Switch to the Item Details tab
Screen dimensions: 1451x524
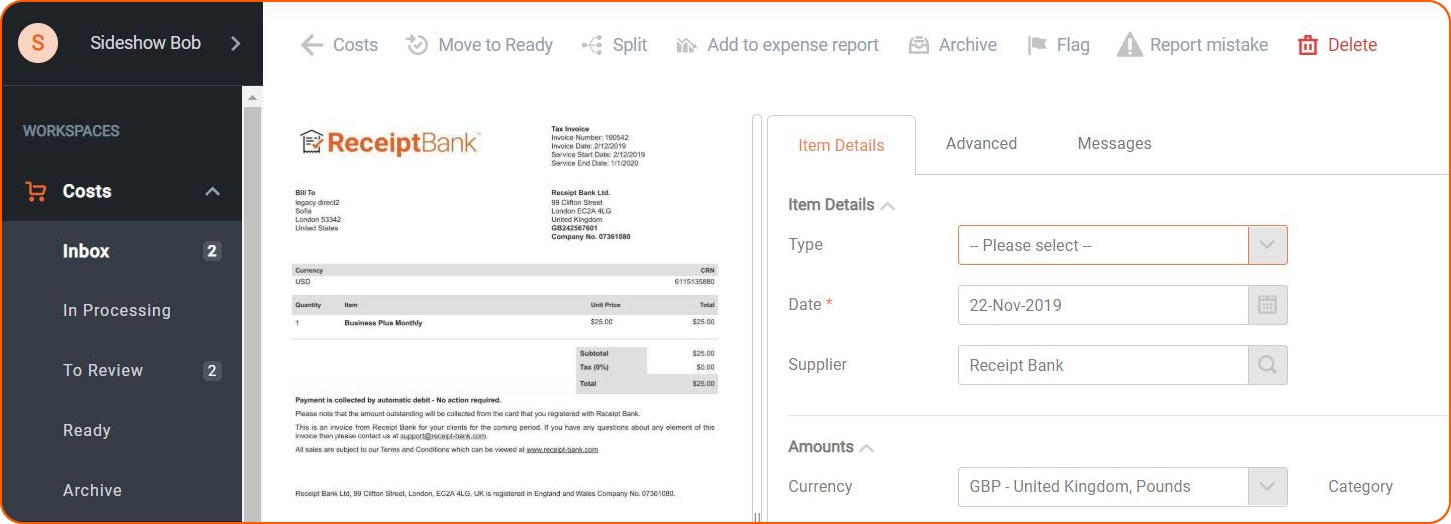coord(841,145)
